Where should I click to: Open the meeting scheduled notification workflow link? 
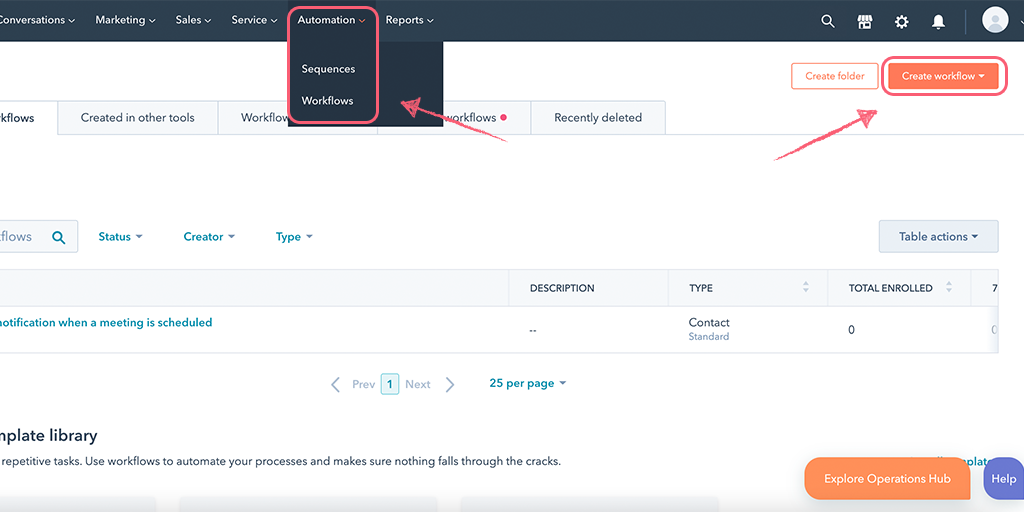coord(106,323)
